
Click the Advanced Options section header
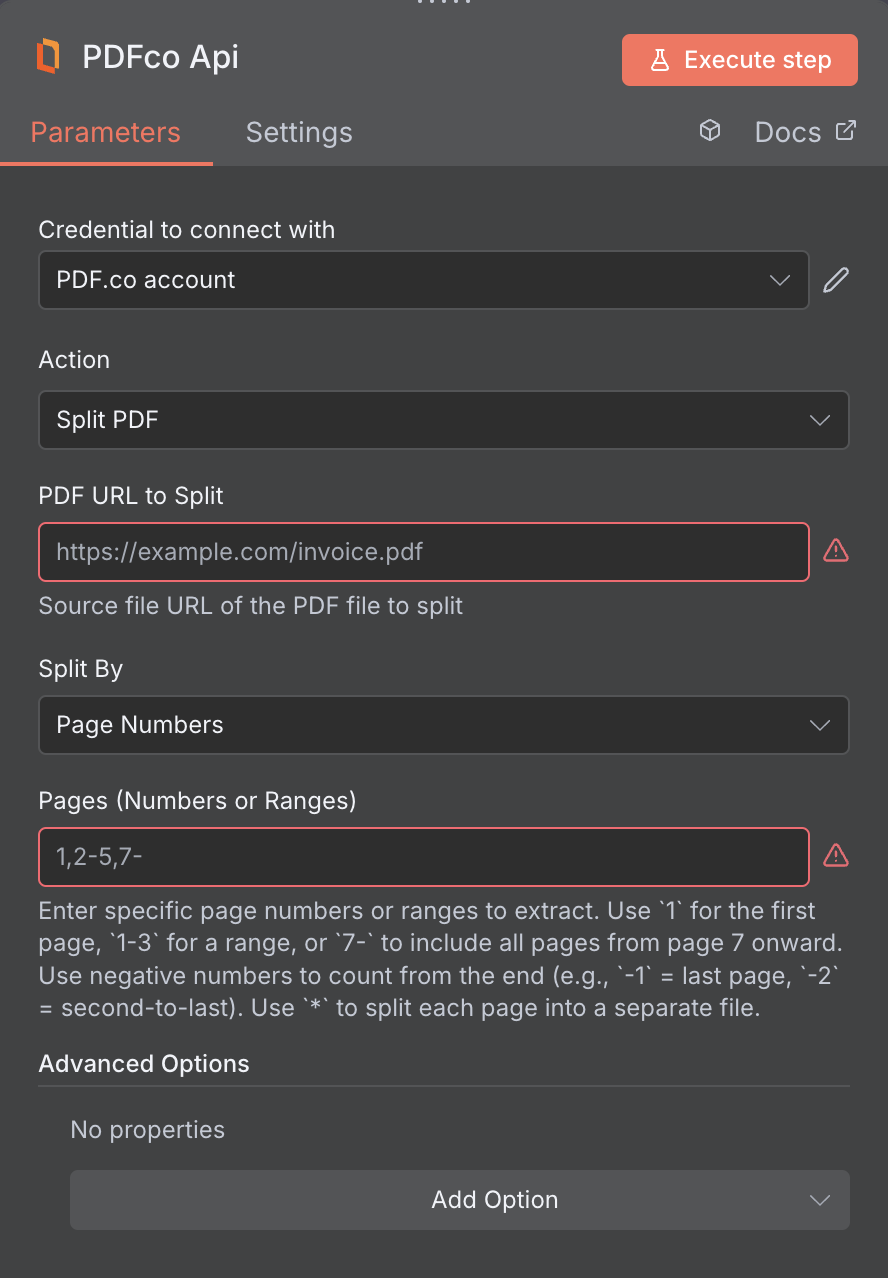point(143,1063)
